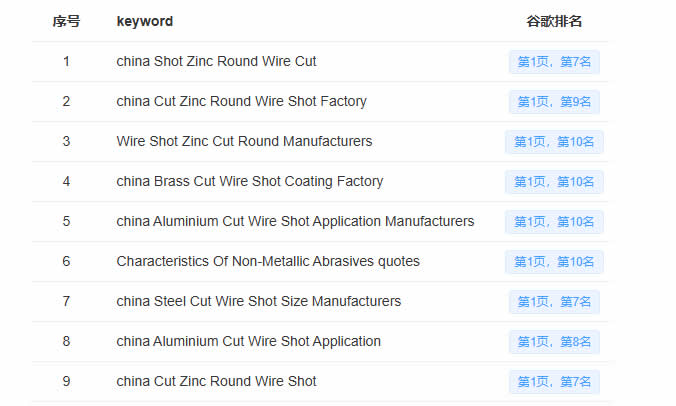Screen dimensions: 676x406
Task: Open rank badge for Non-Metallic Abrasives row
Action: (554, 262)
